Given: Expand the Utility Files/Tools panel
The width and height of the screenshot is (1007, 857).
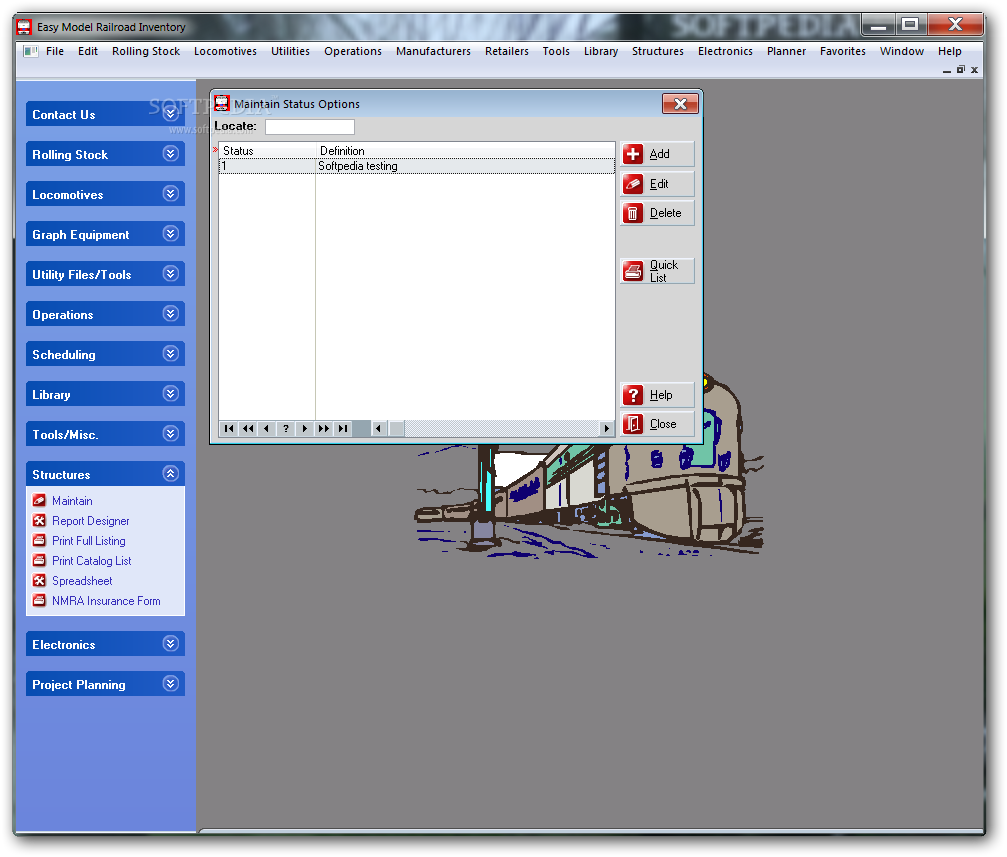Looking at the screenshot, I should [170, 274].
